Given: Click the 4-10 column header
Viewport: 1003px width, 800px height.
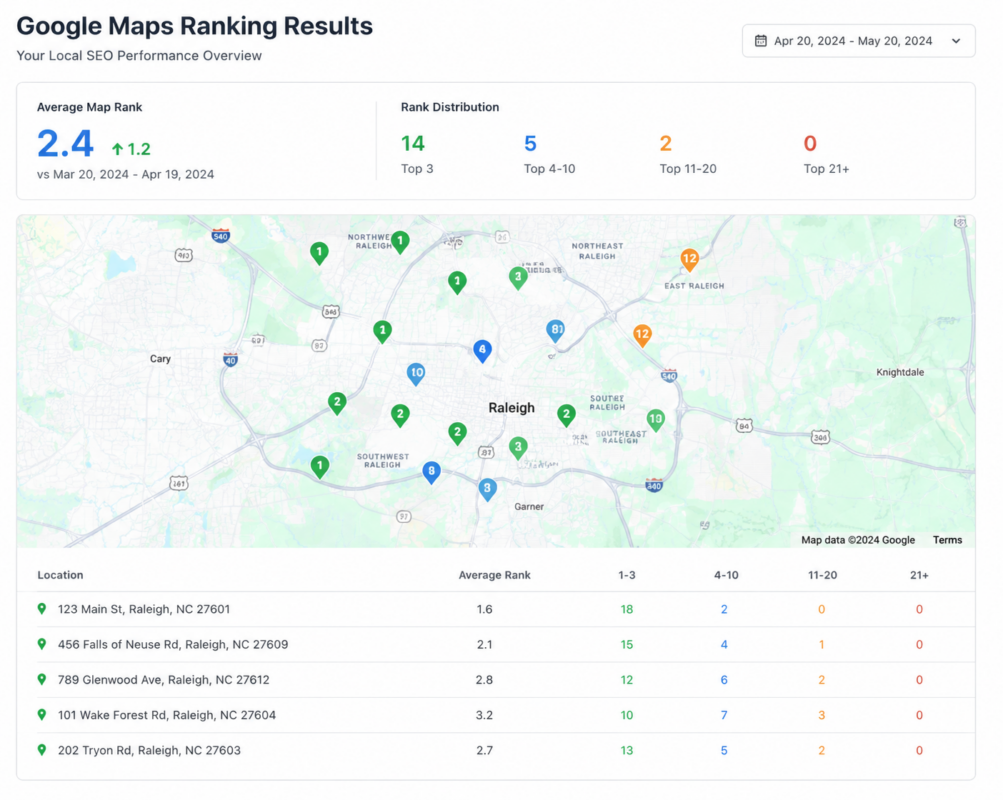Looking at the screenshot, I should (726, 575).
